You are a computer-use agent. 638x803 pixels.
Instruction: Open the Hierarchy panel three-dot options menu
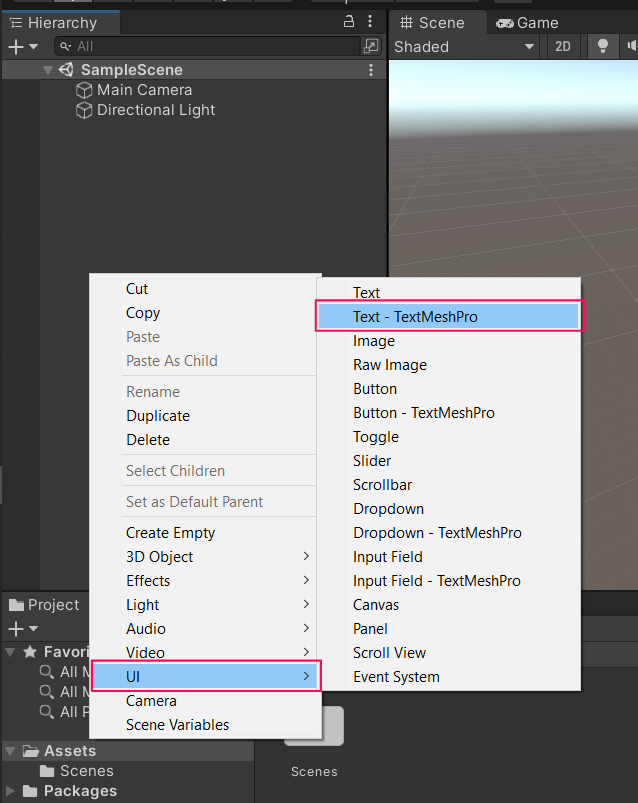point(370,22)
